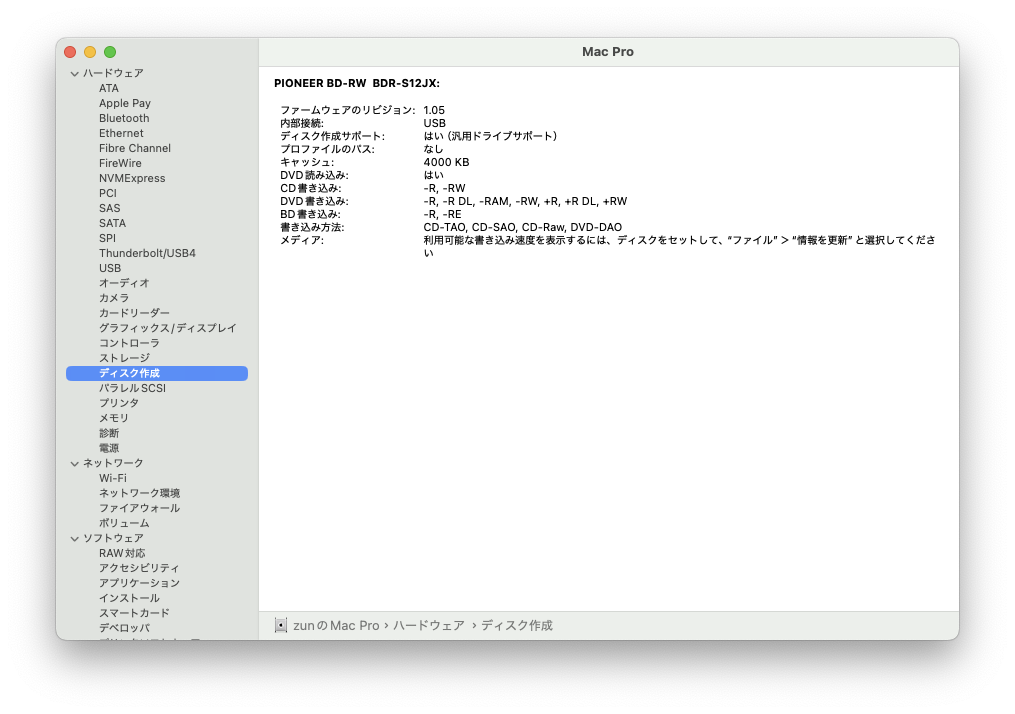Click the green zoom window button
This screenshot has width=1015, height=714.
point(110,52)
